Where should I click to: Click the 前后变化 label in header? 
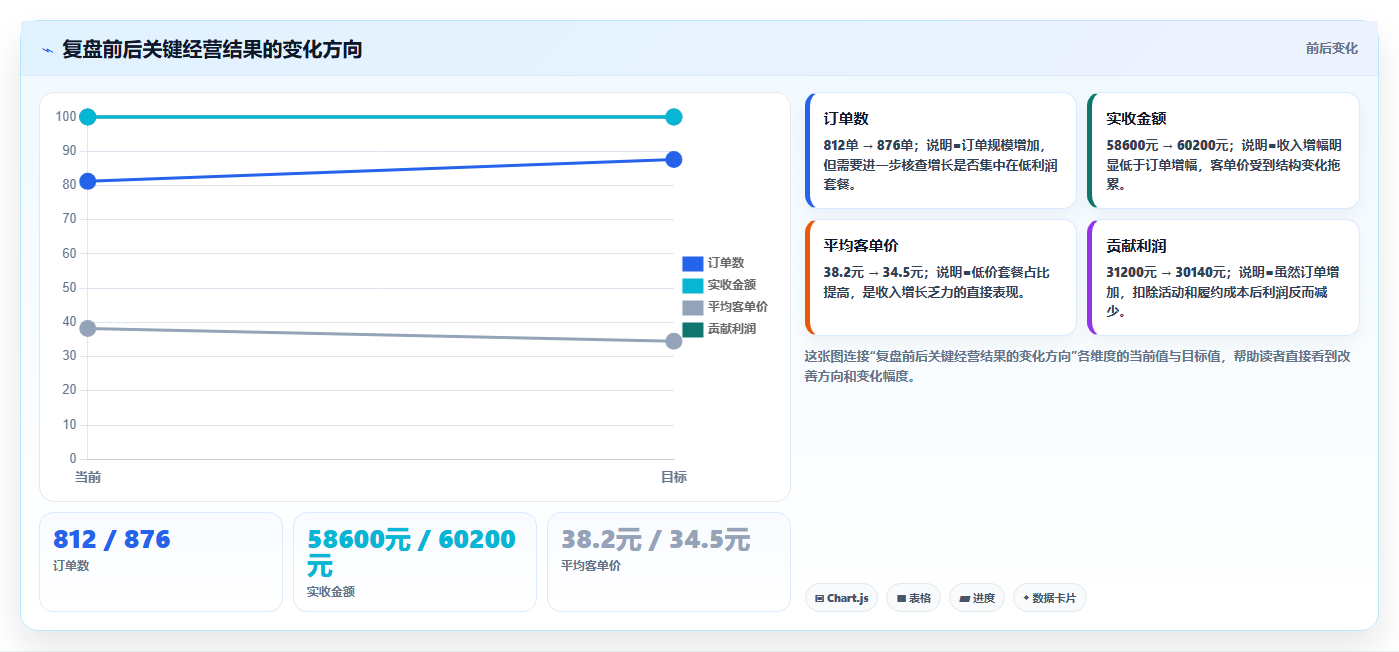coord(1331,48)
